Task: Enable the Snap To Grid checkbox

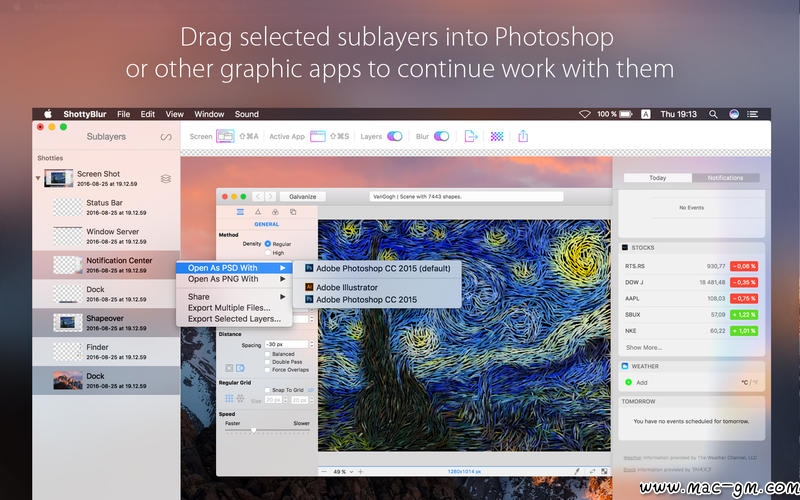Action: click(x=267, y=390)
